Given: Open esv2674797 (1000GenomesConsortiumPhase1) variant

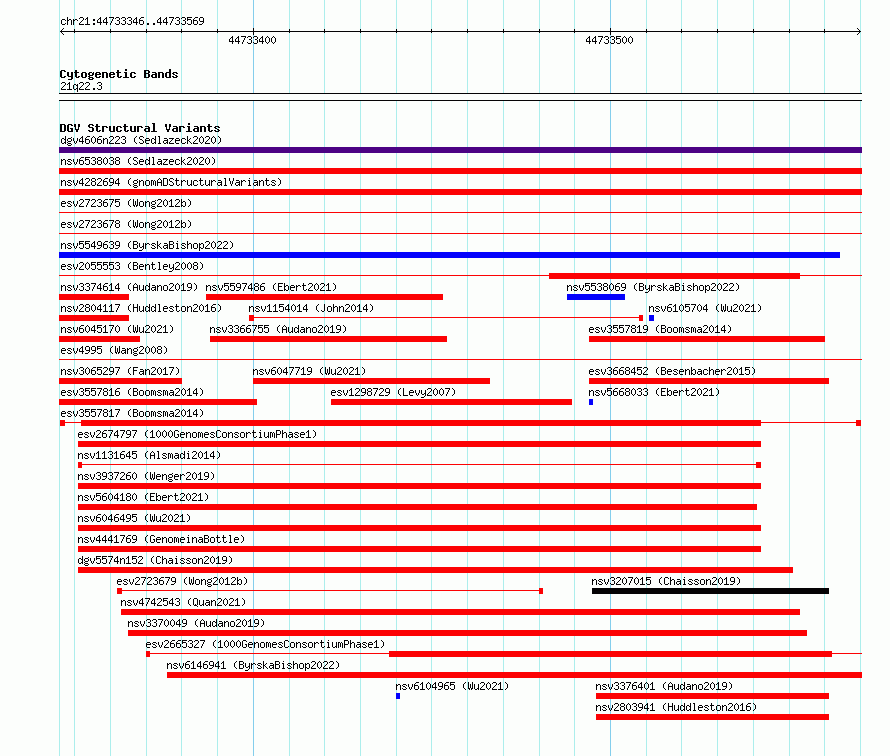Looking at the screenshot, I should [x=197, y=434].
